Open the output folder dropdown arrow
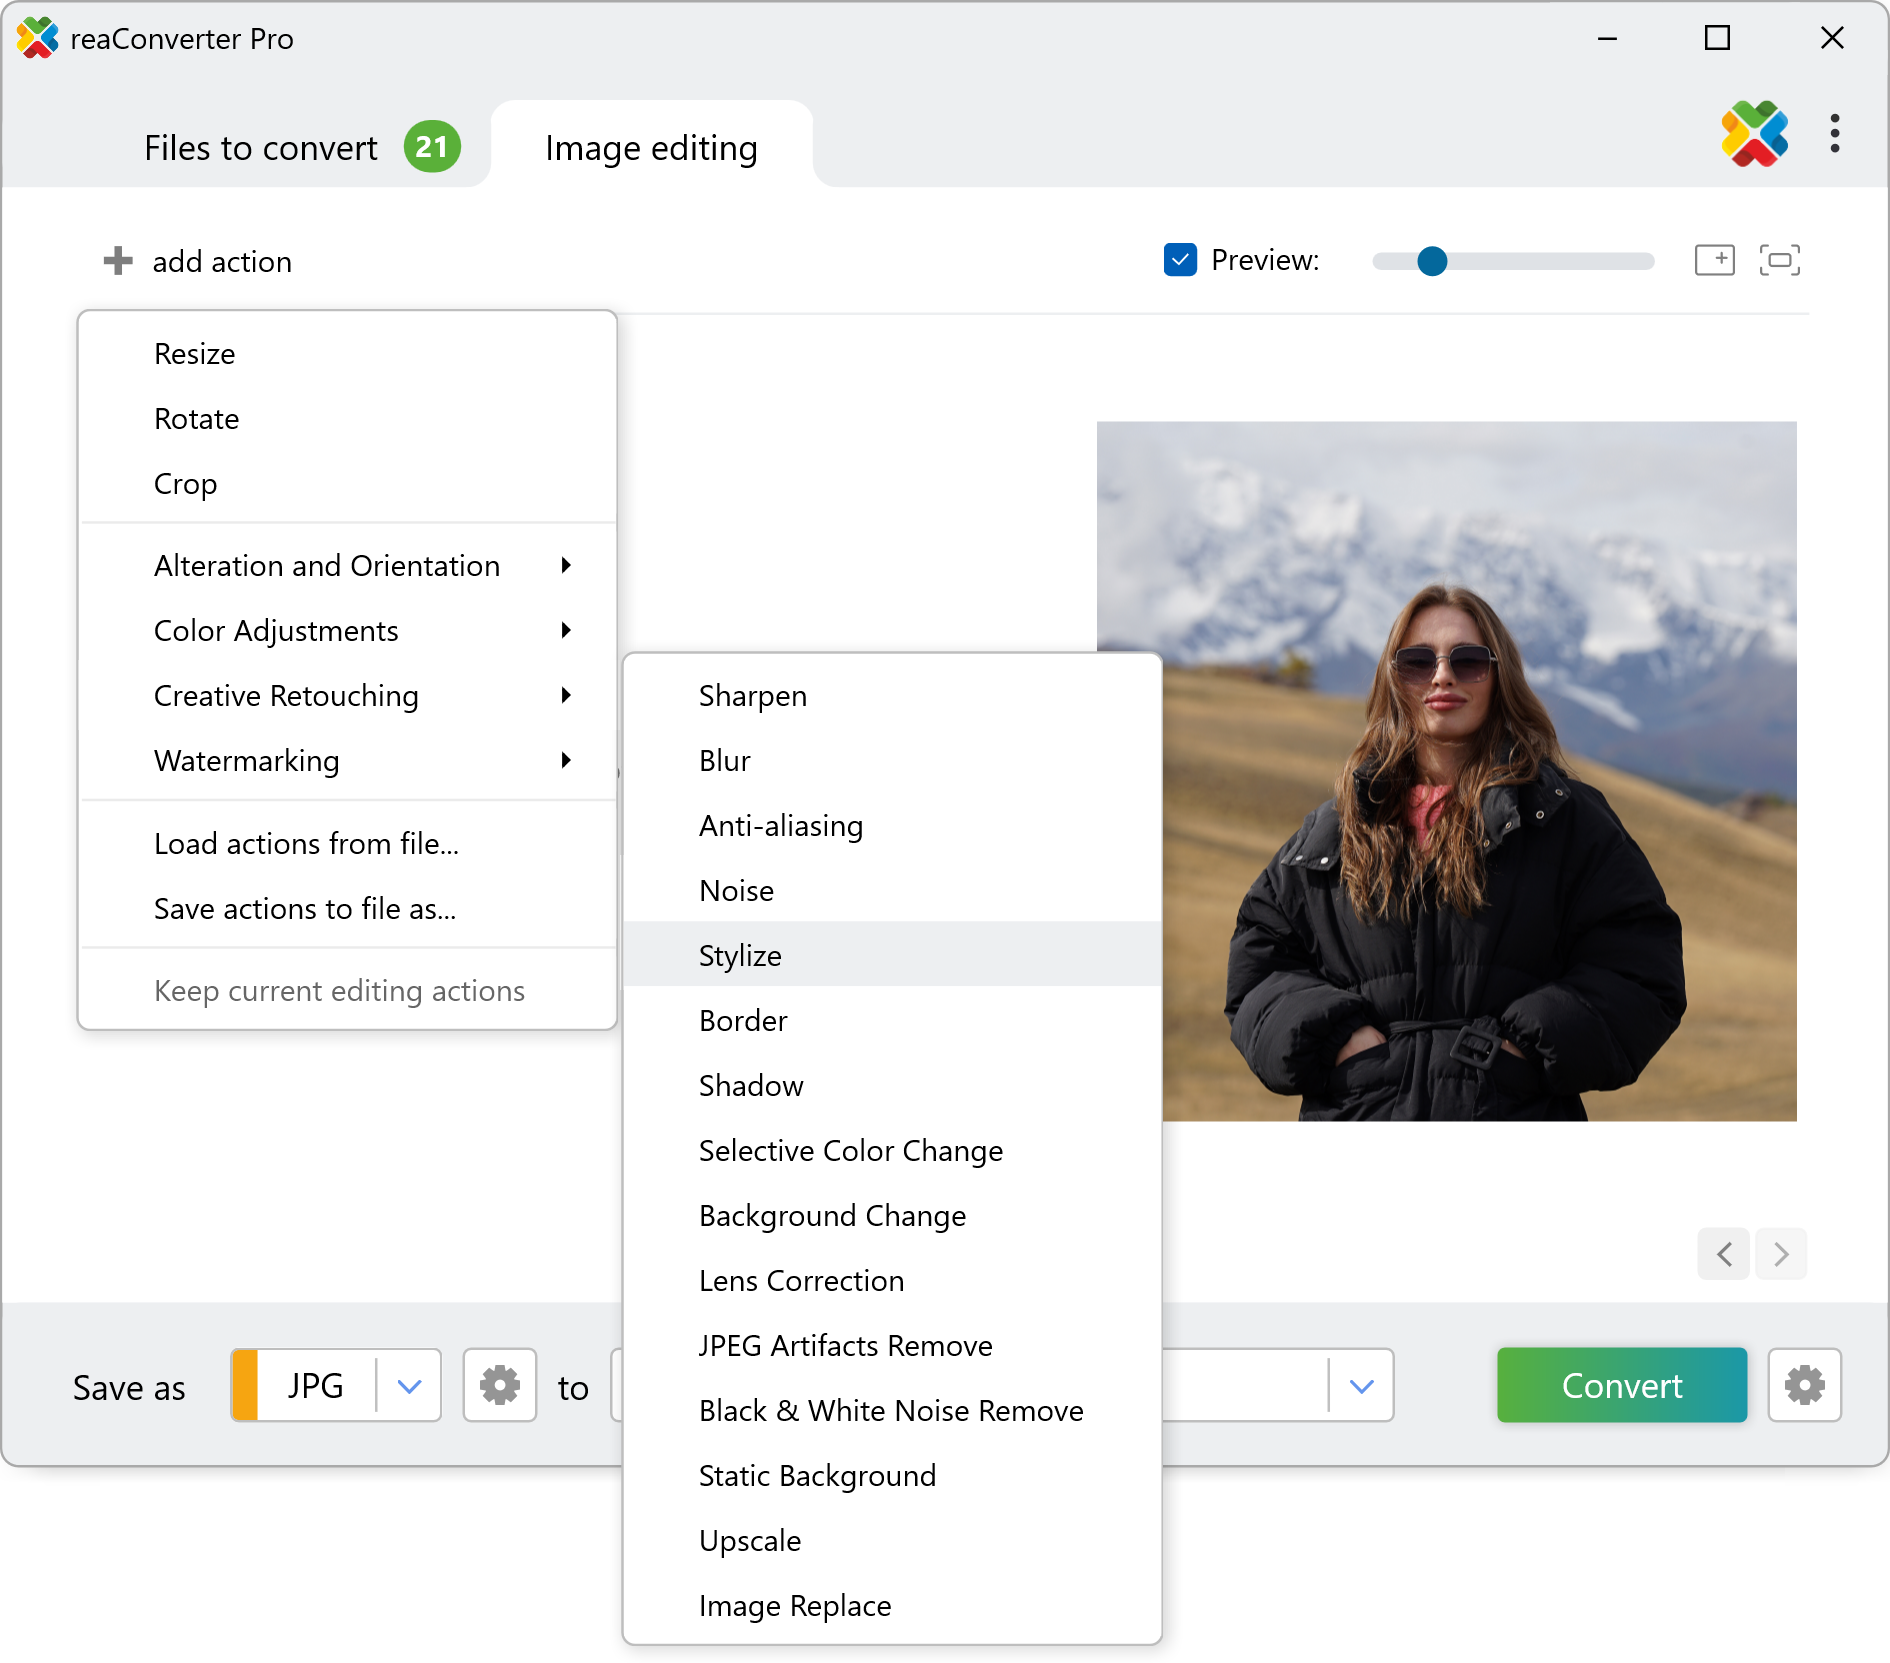 click(1361, 1386)
